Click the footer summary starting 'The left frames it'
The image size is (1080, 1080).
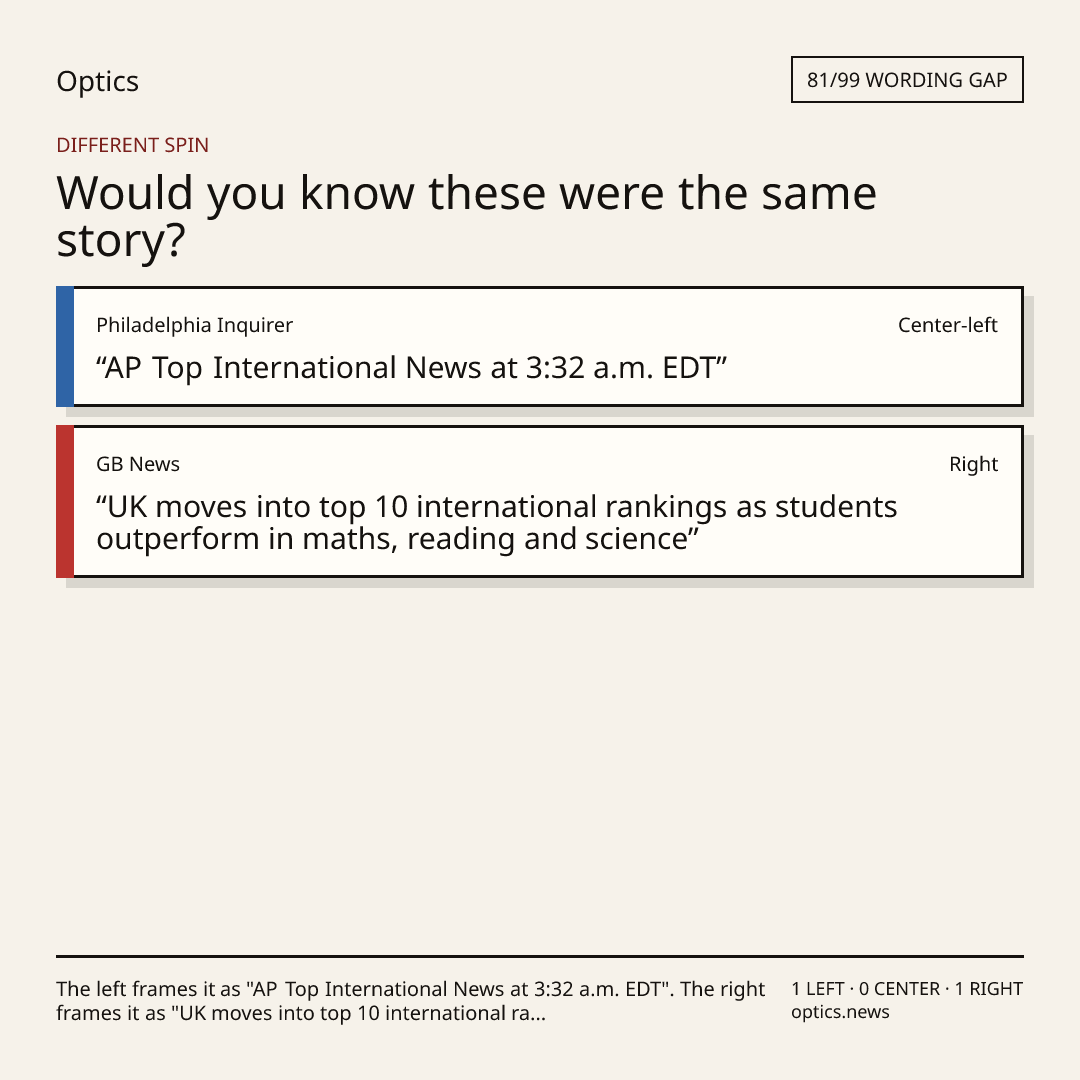[411, 1001]
